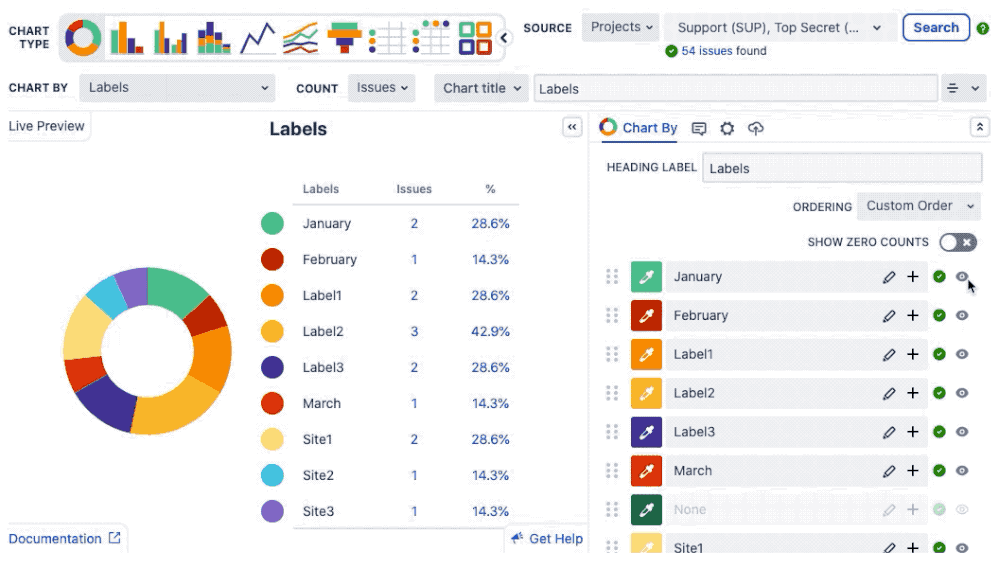Click the plus icon for January
This screenshot has height=569, width=999.
[913, 277]
